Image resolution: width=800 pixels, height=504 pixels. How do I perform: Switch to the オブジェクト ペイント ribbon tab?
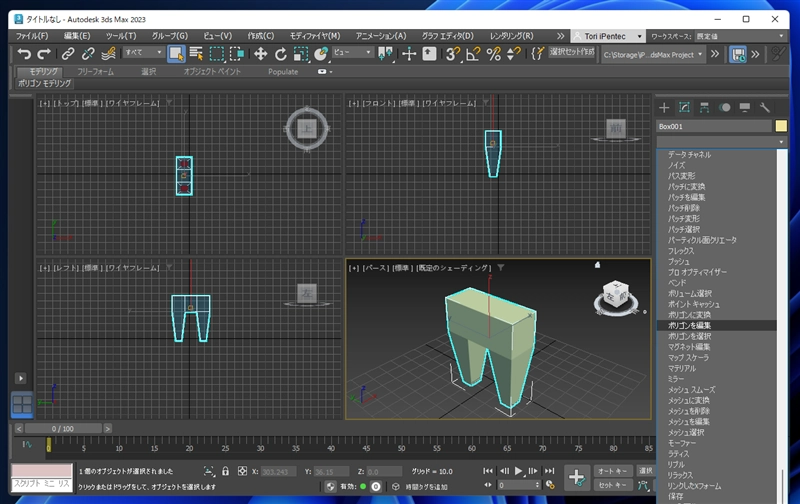(212, 72)
